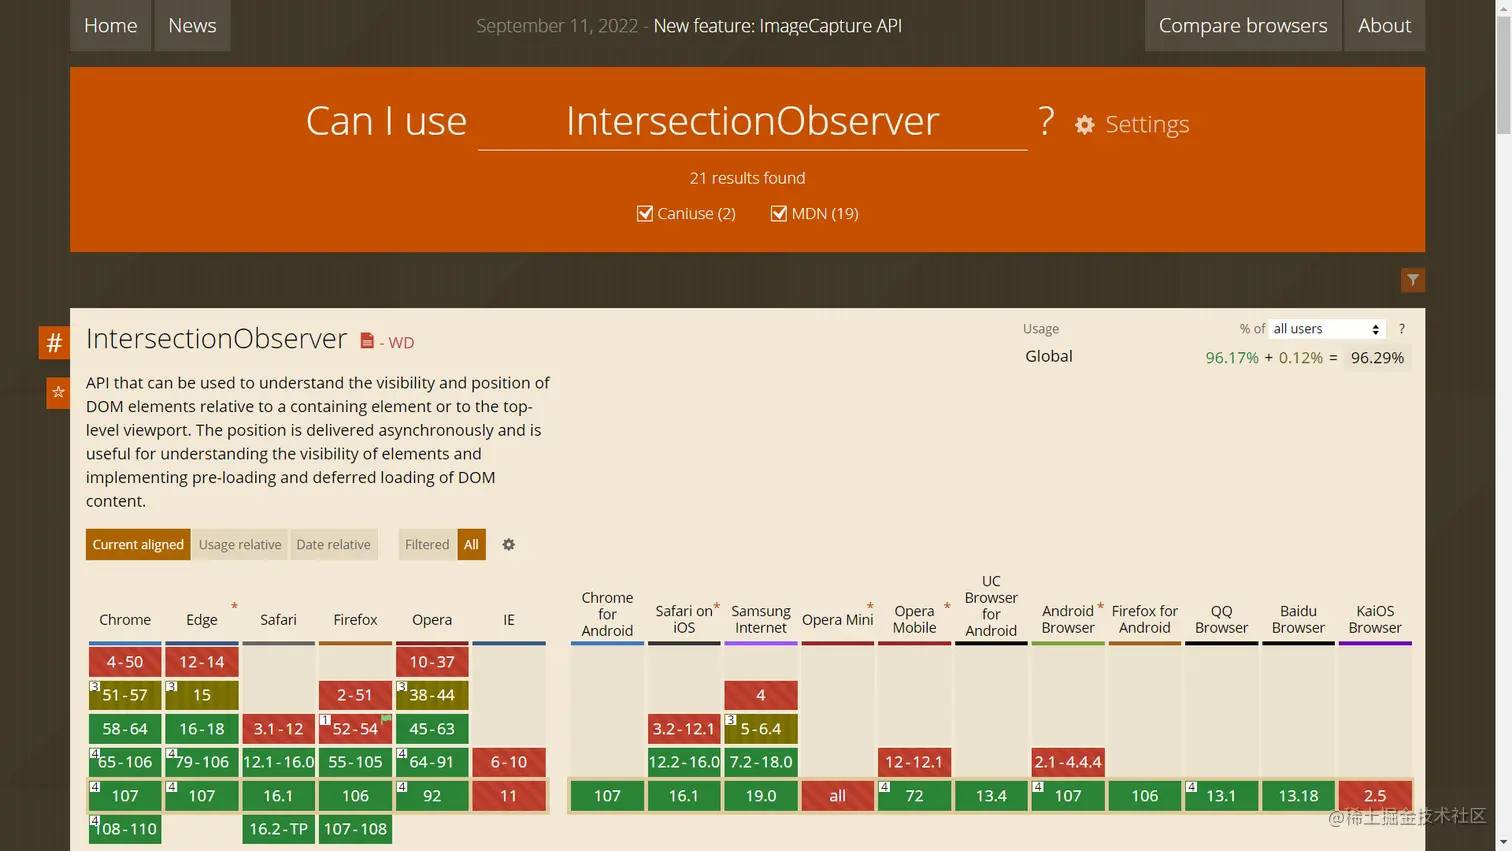
Task: Open the About page
Action: click(x=1384, y=25)
